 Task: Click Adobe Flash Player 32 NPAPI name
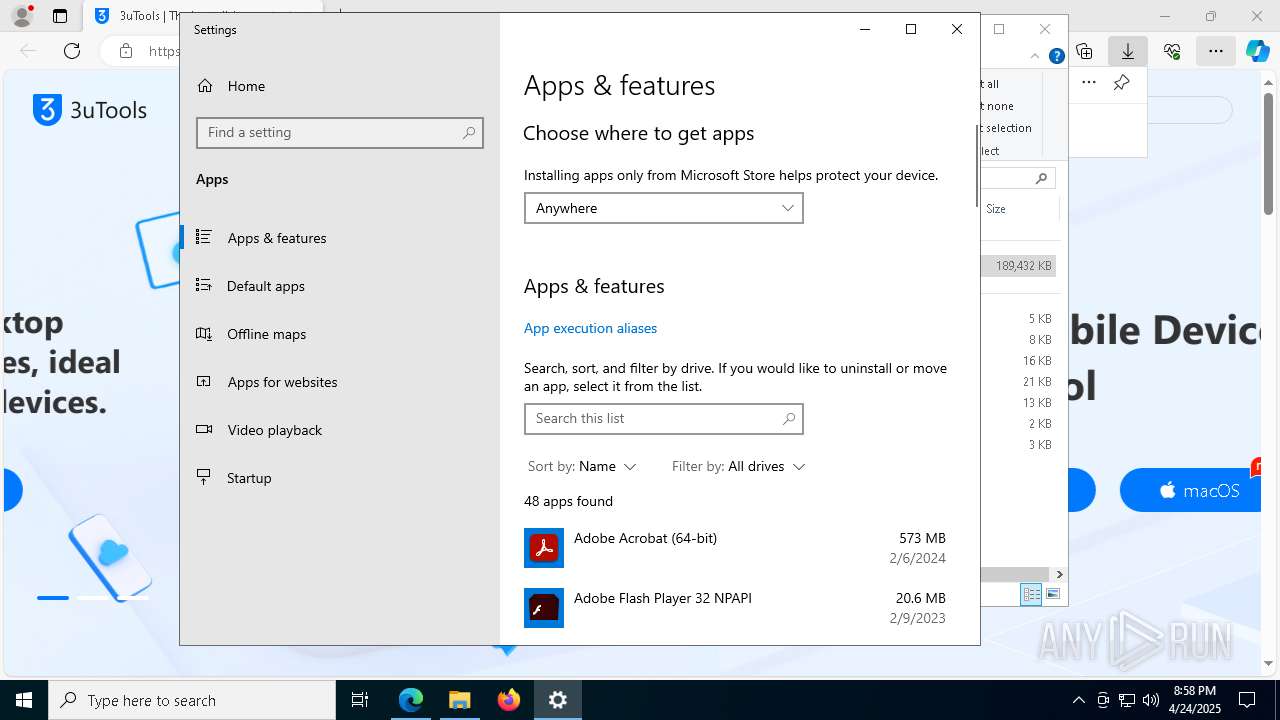[663, 598]
